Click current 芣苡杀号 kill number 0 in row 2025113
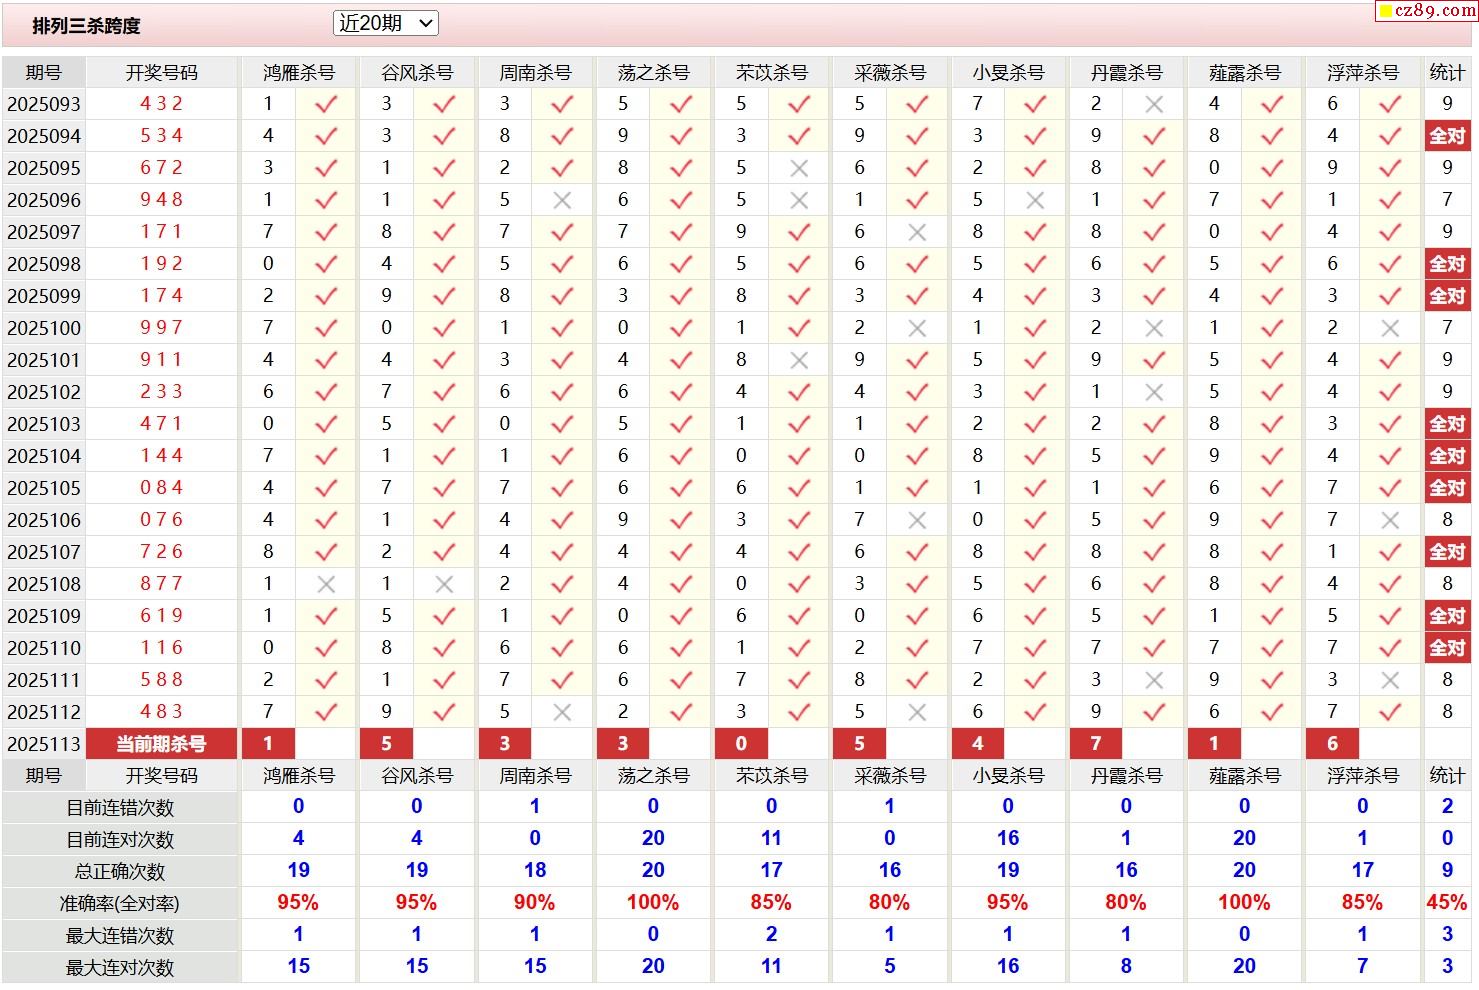Viewport: 1479px width, 990px height. point(741,744)
